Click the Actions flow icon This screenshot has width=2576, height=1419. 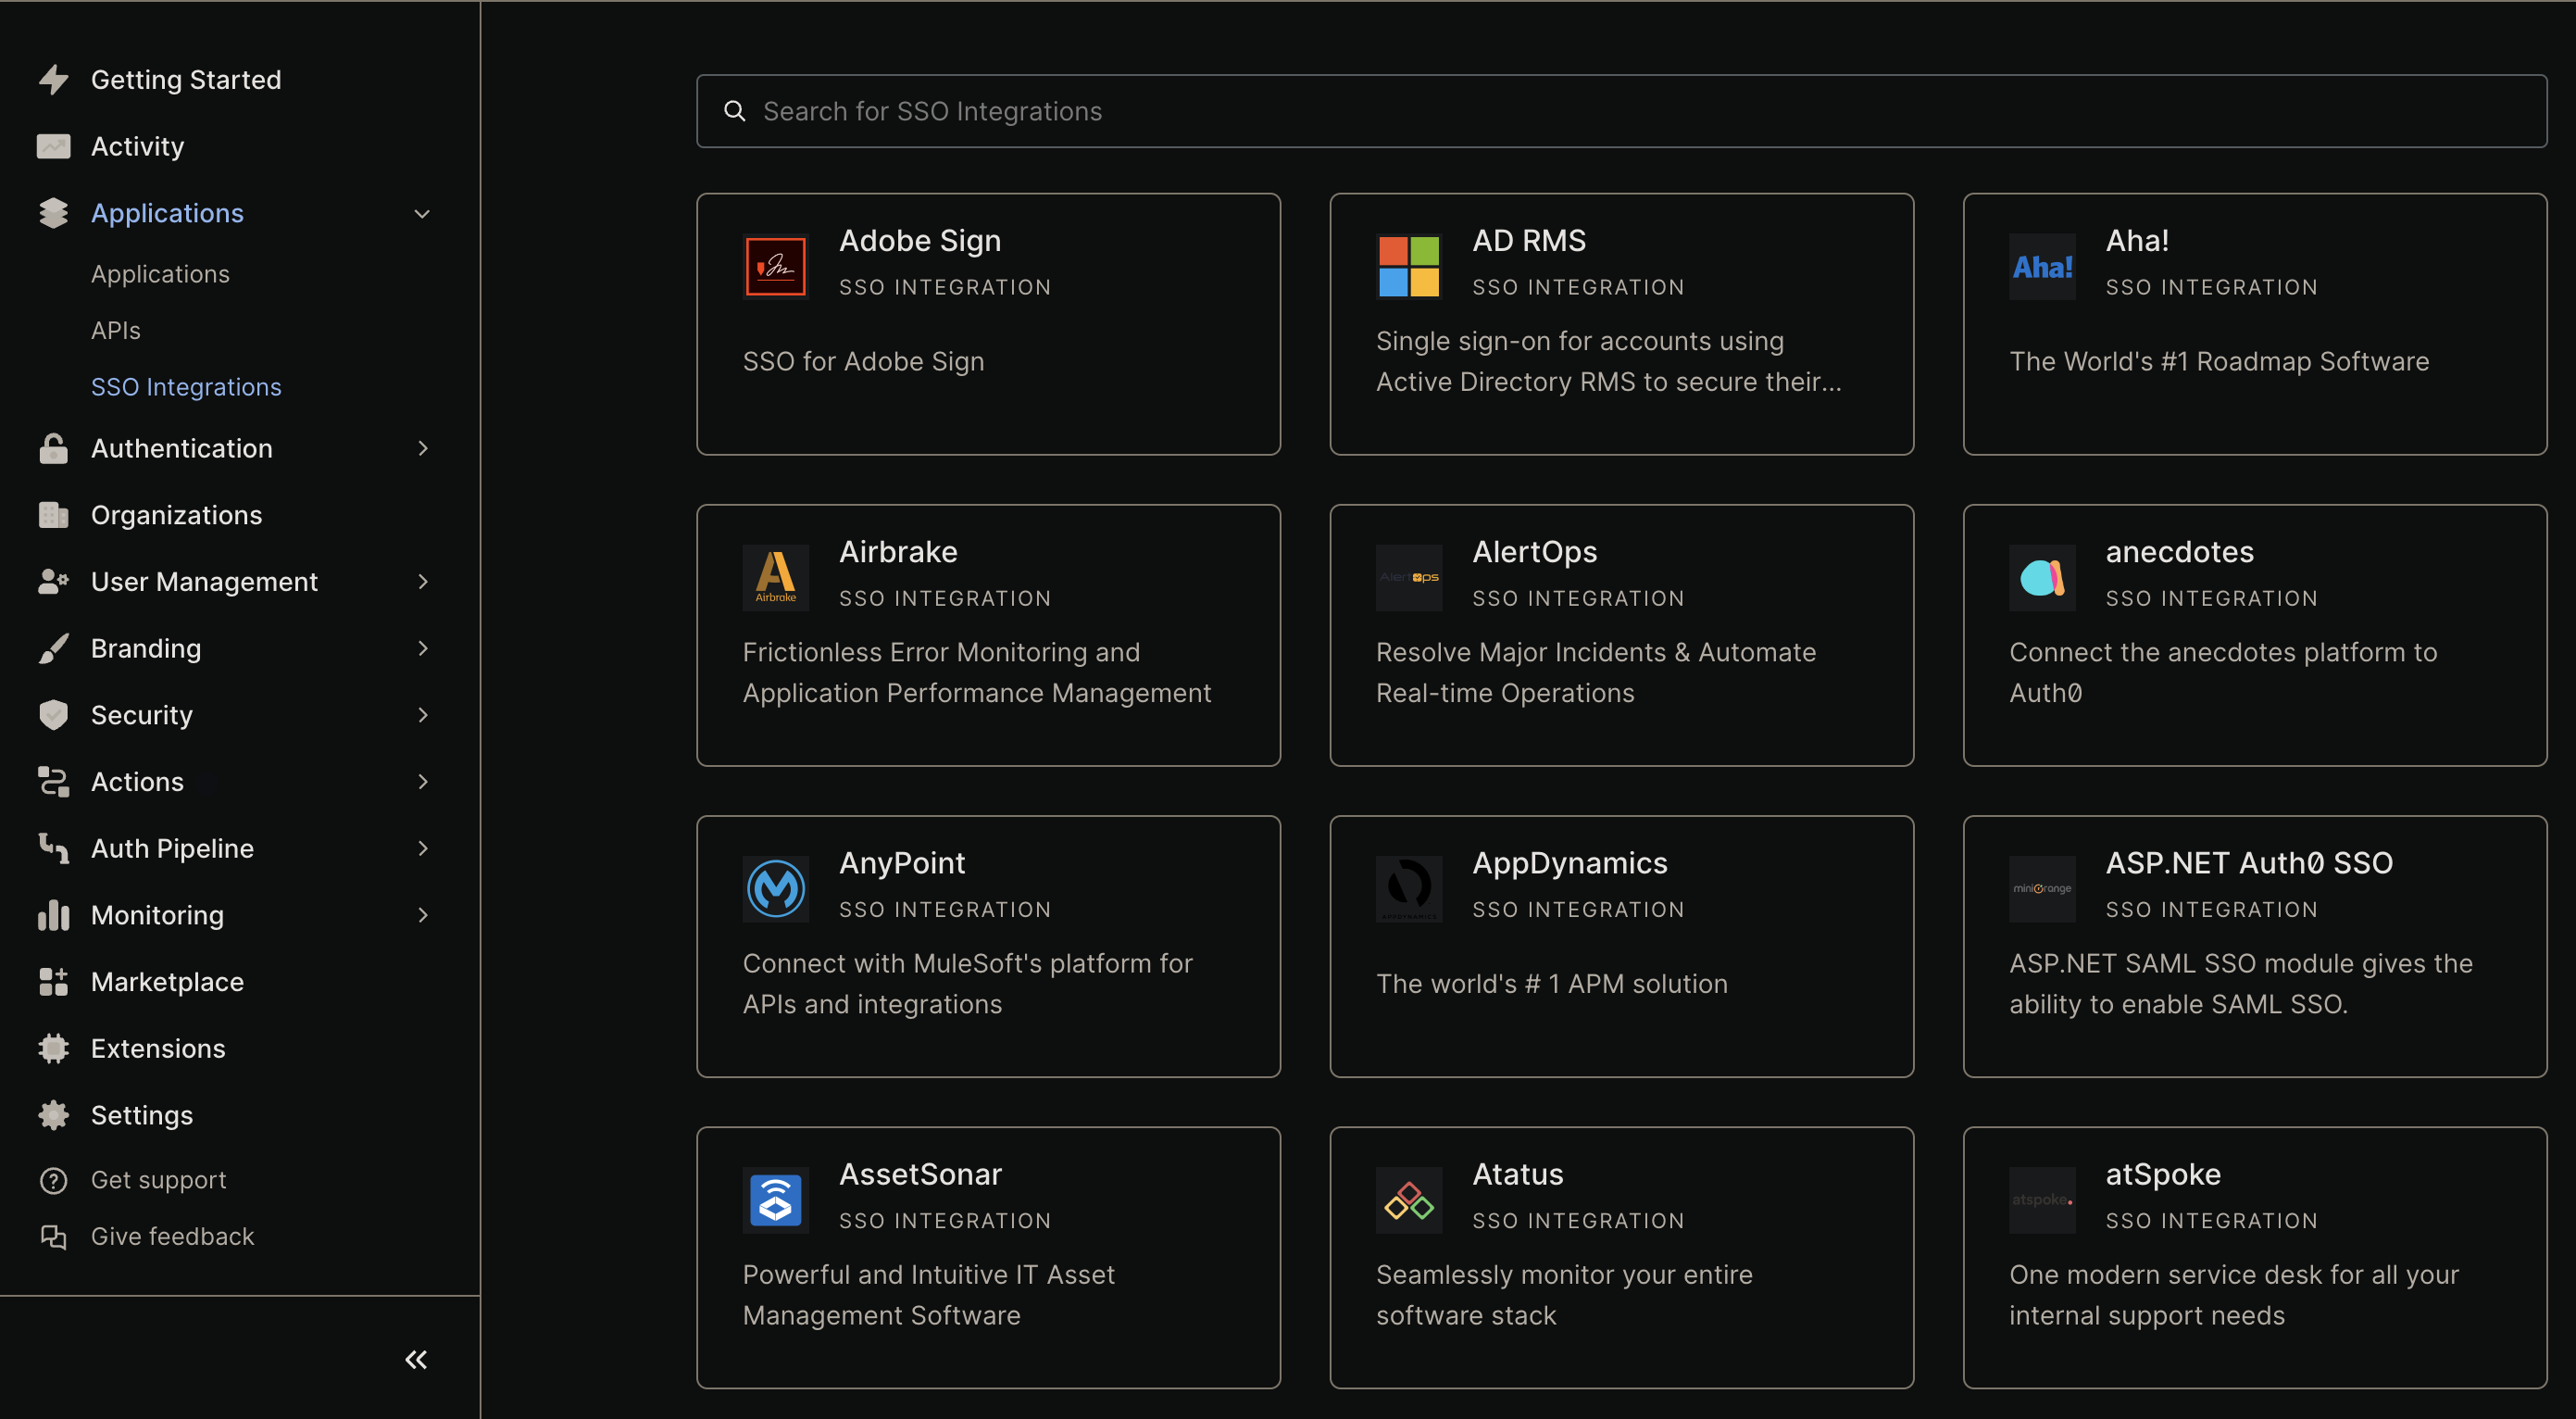pos(53,781)
